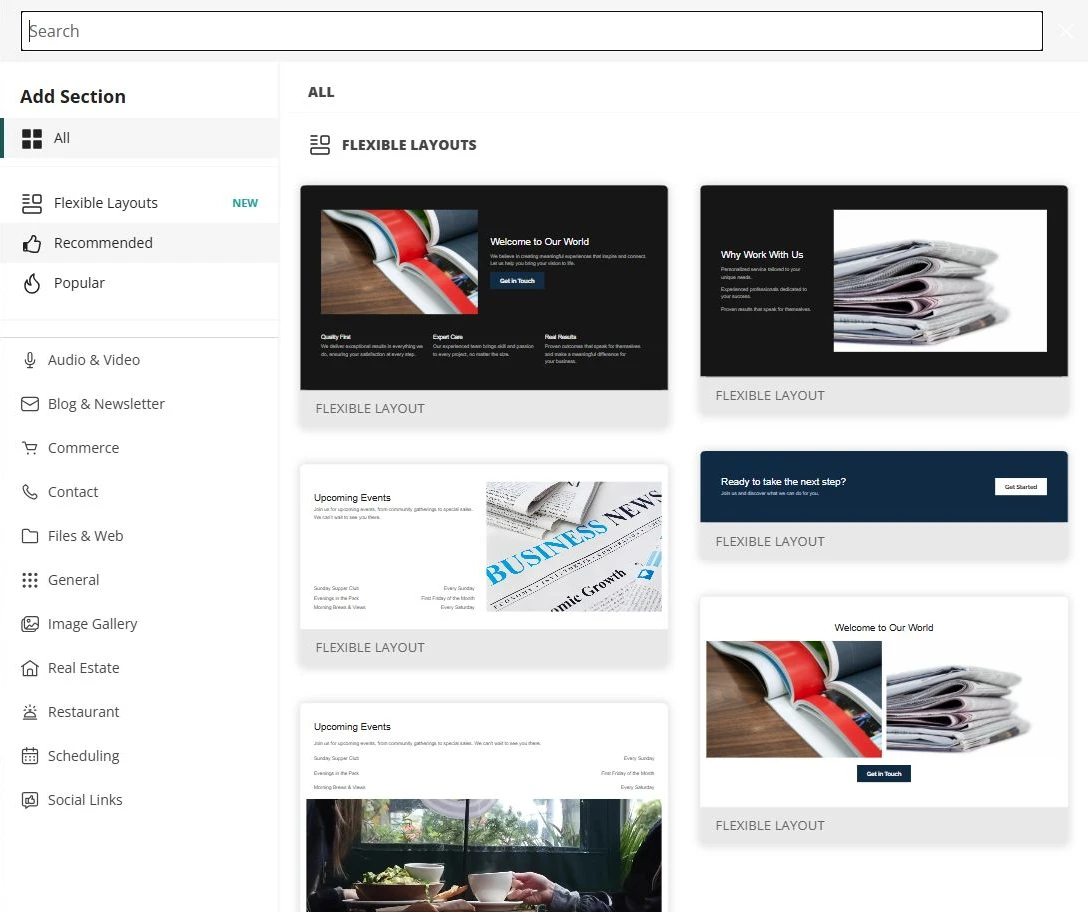Viewport: 1088px width, 912px height.
Task: Click the Search input field
Action: tap(532, 31)
